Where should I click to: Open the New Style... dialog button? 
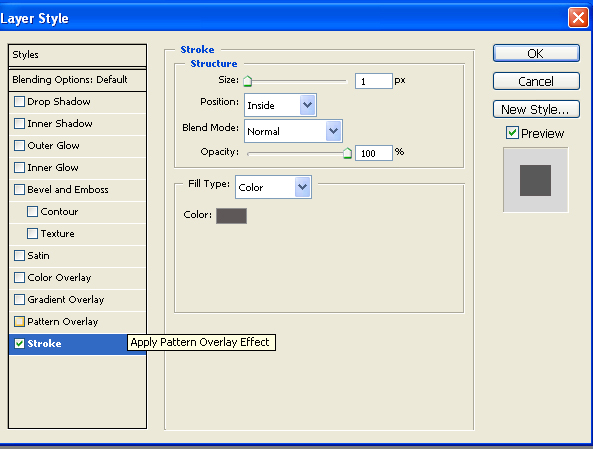coord(536,109)
